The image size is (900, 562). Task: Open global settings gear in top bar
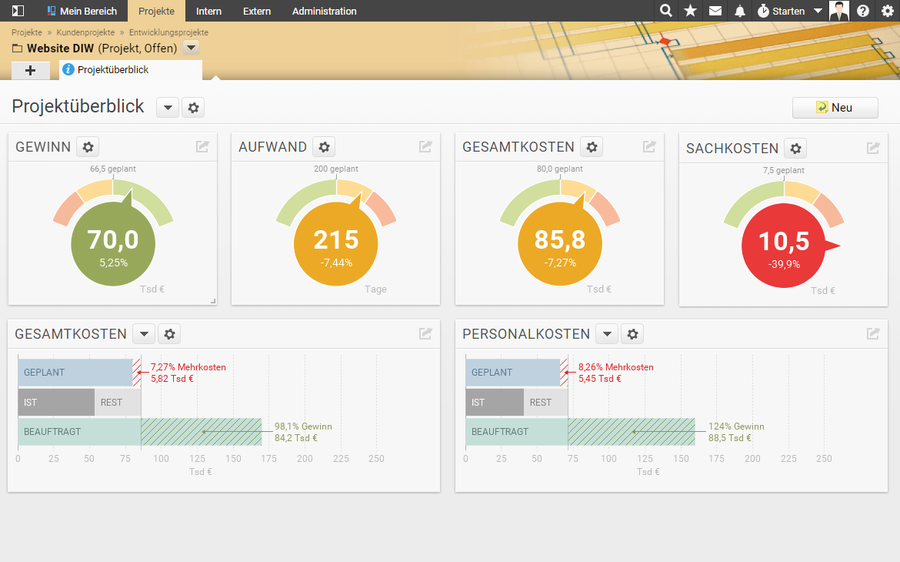pyautogui.click(x=887, y=11)
